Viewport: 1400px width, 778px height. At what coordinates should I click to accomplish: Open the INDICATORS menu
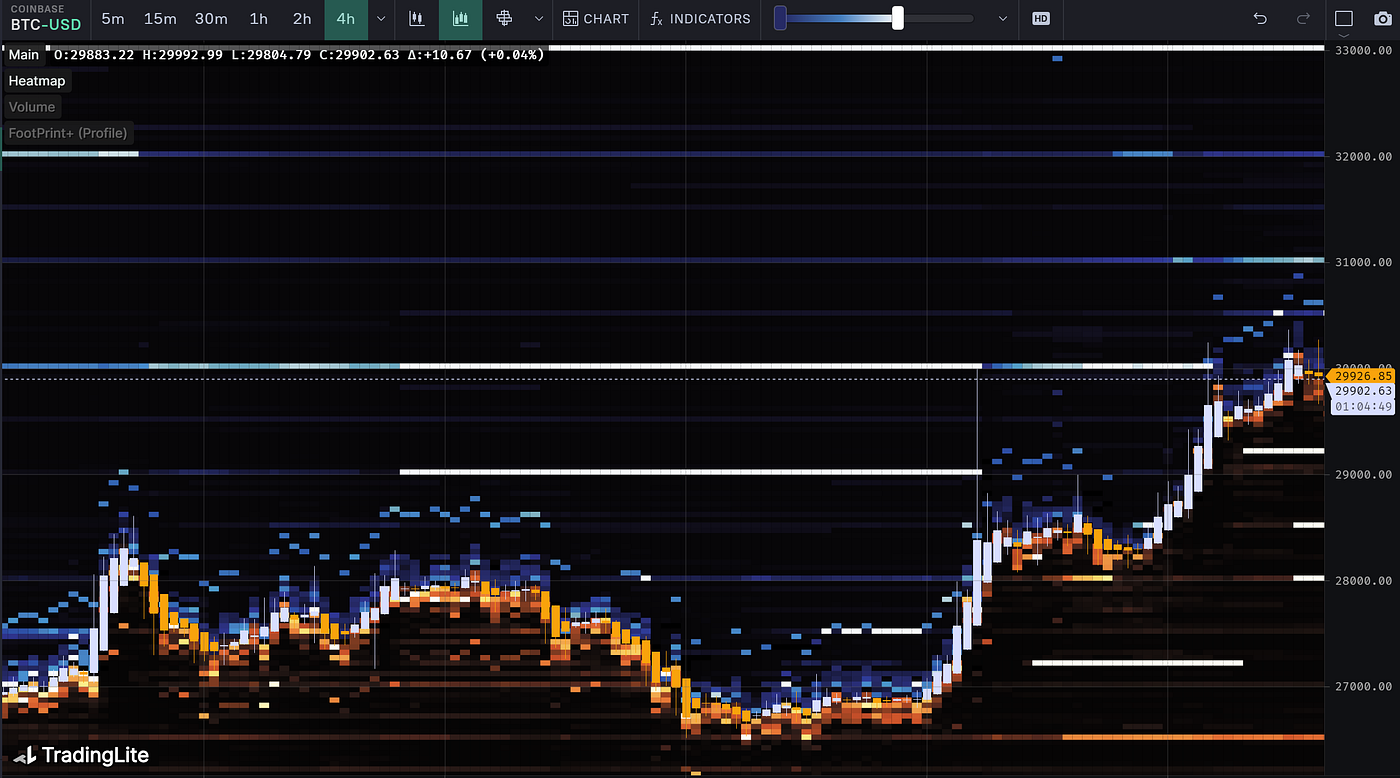coord(700,19)
